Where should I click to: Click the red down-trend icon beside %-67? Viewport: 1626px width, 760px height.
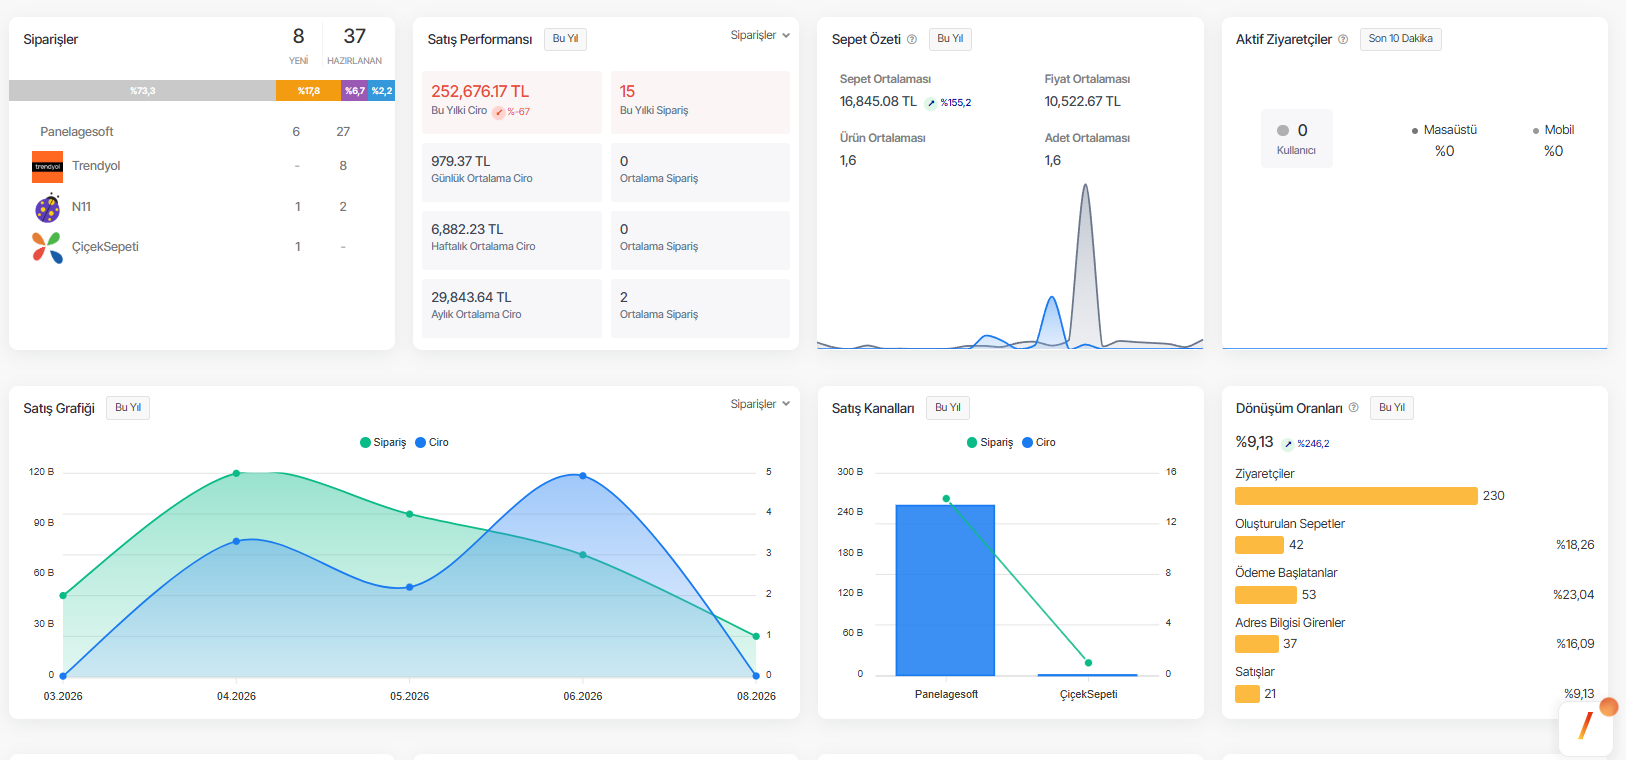(498, 112)
